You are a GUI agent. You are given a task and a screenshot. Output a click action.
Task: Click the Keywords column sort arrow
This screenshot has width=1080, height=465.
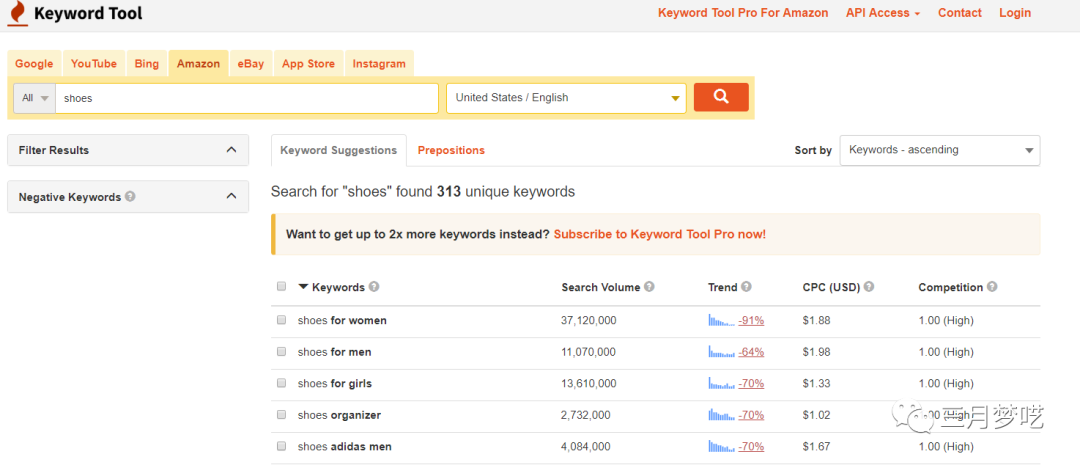(302, 287)
